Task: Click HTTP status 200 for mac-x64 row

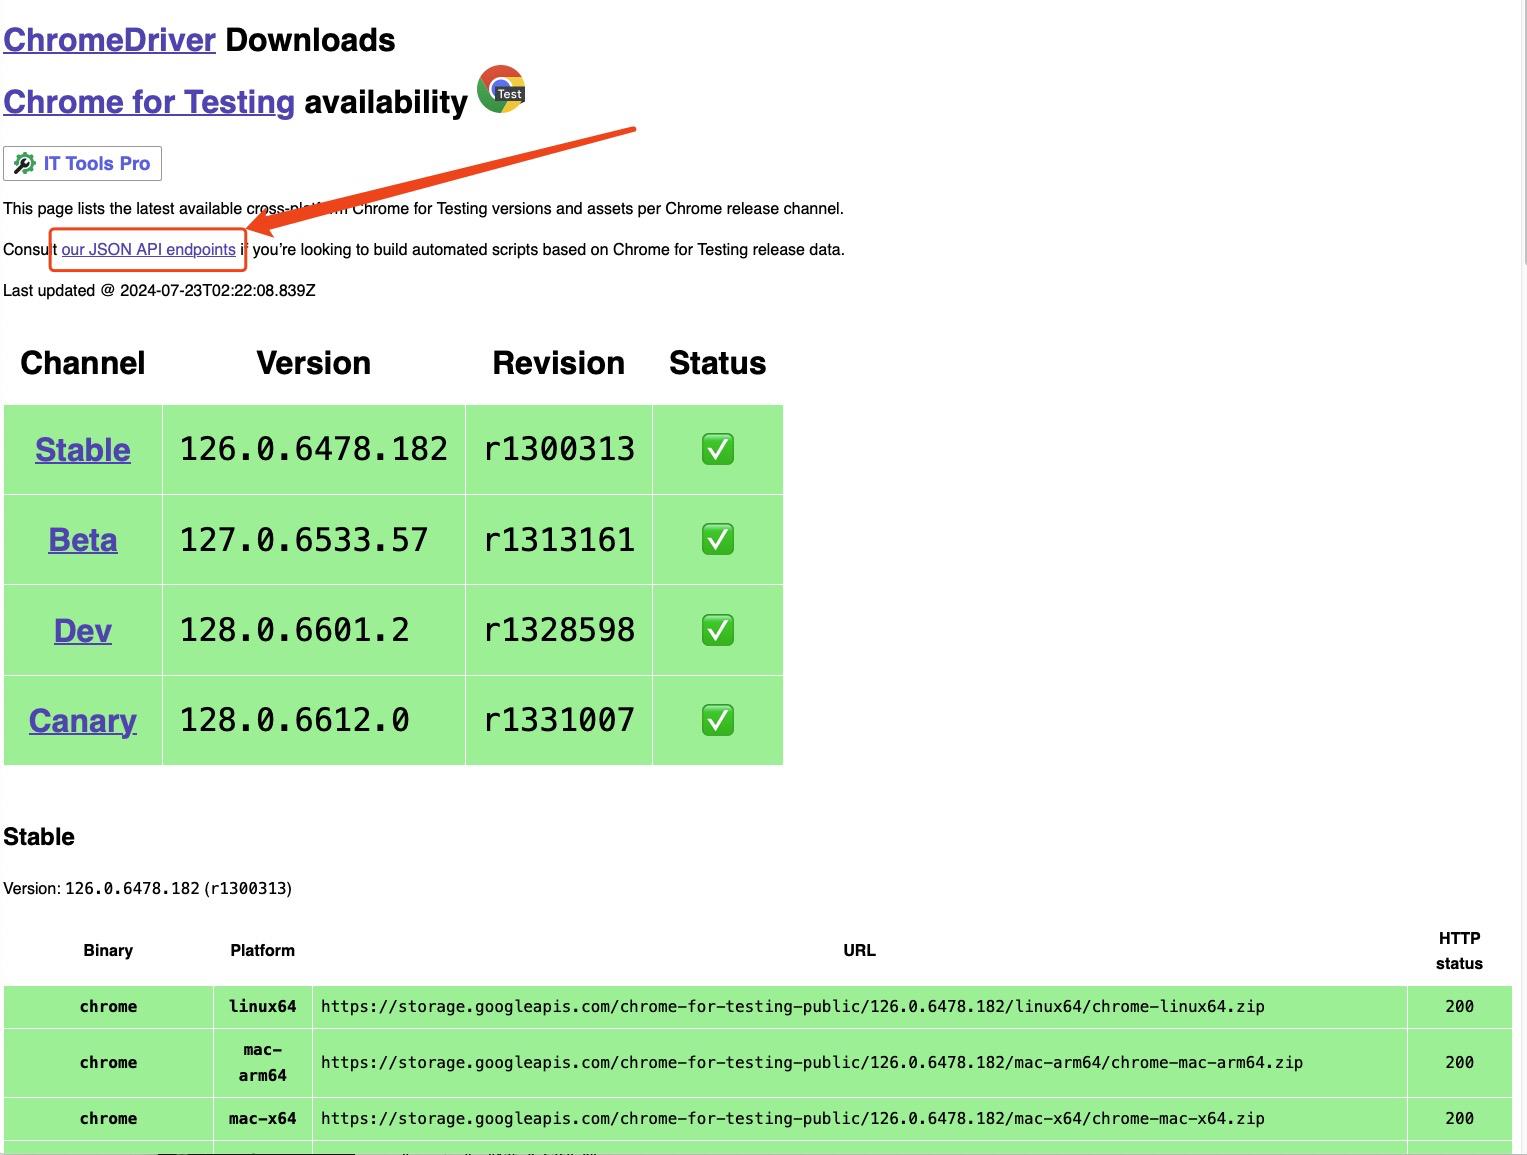Action: pyautogui.click(x=1460, y=1119)
